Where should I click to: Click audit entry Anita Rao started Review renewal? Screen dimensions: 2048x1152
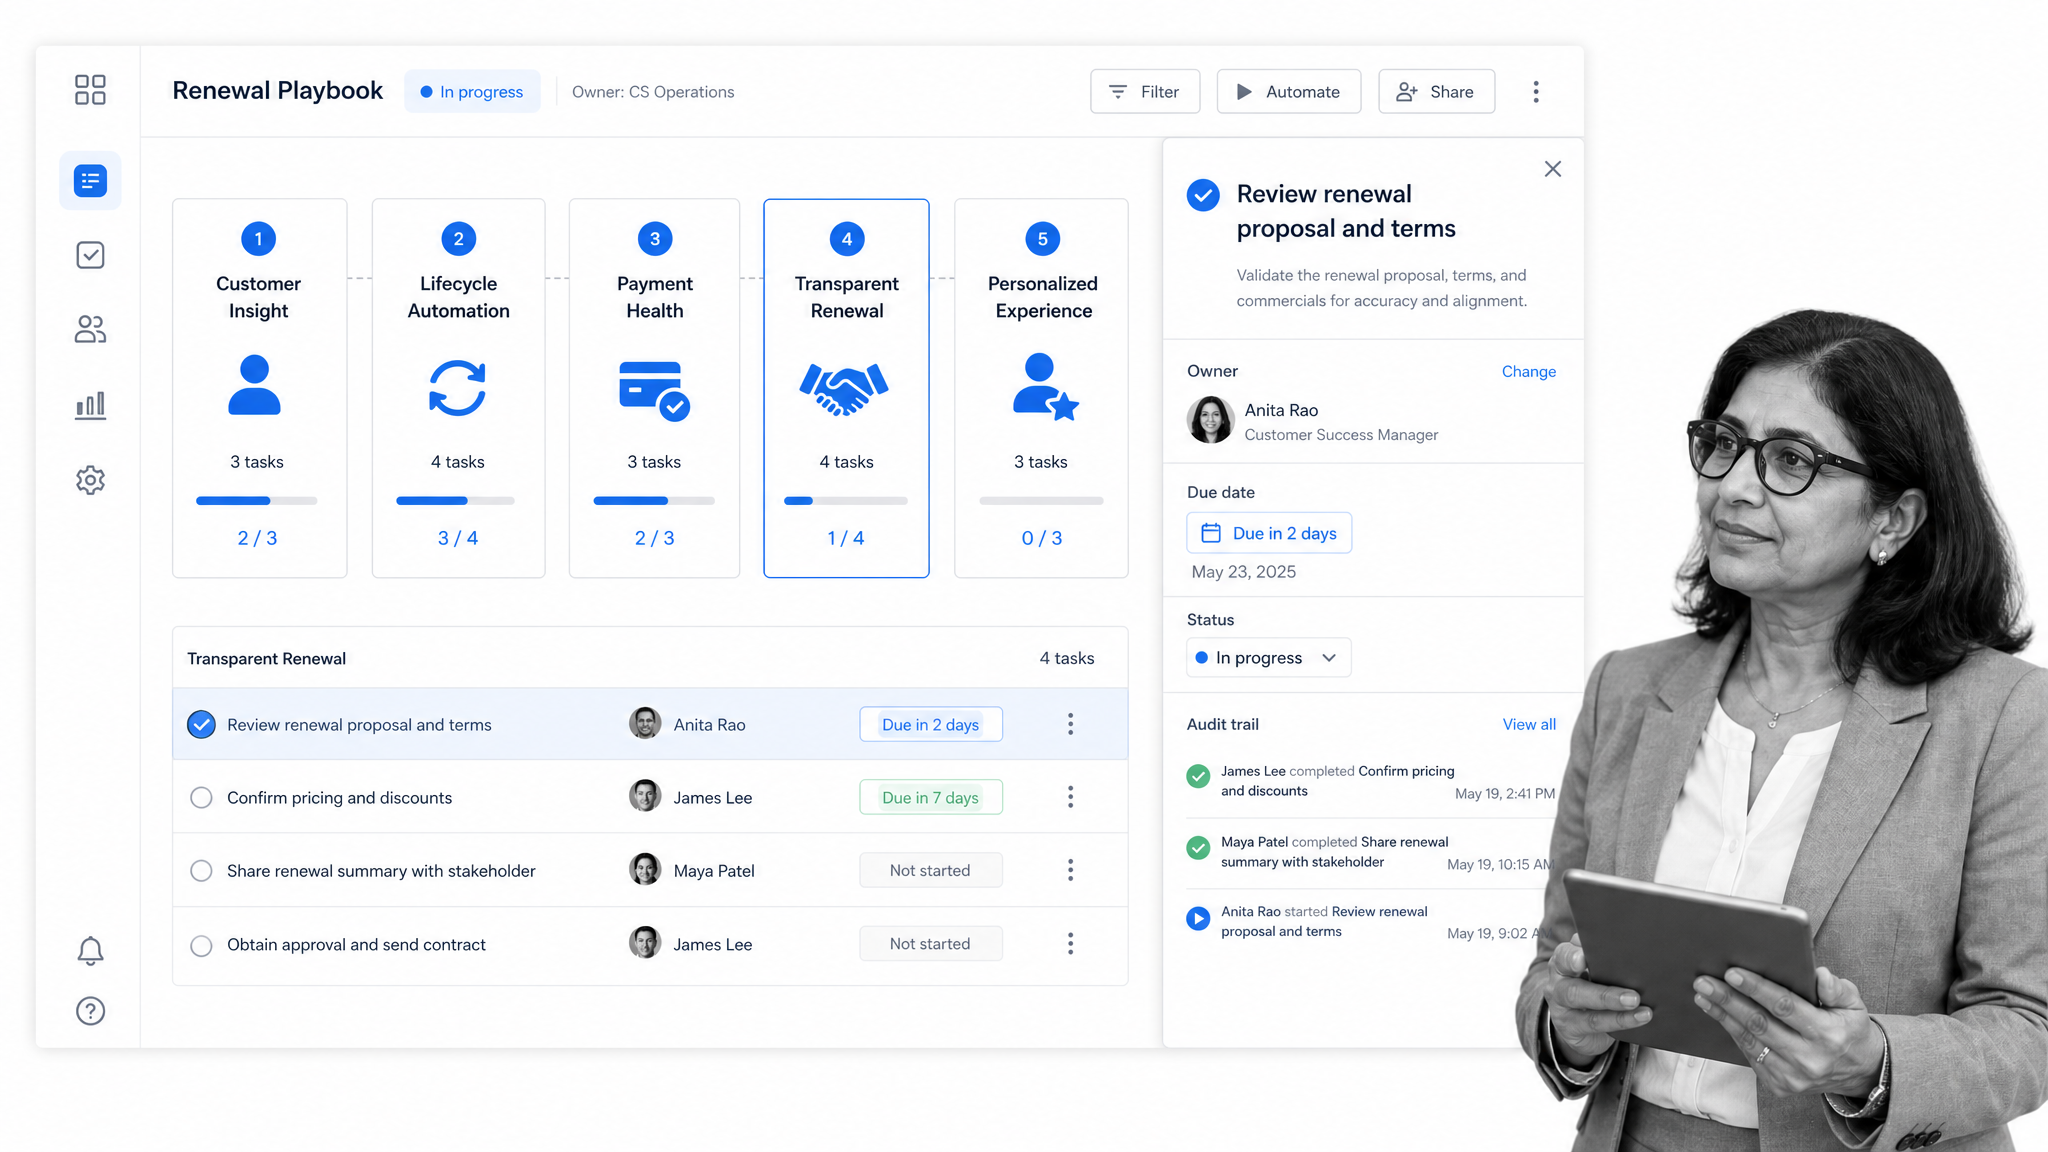(1371, 921)
